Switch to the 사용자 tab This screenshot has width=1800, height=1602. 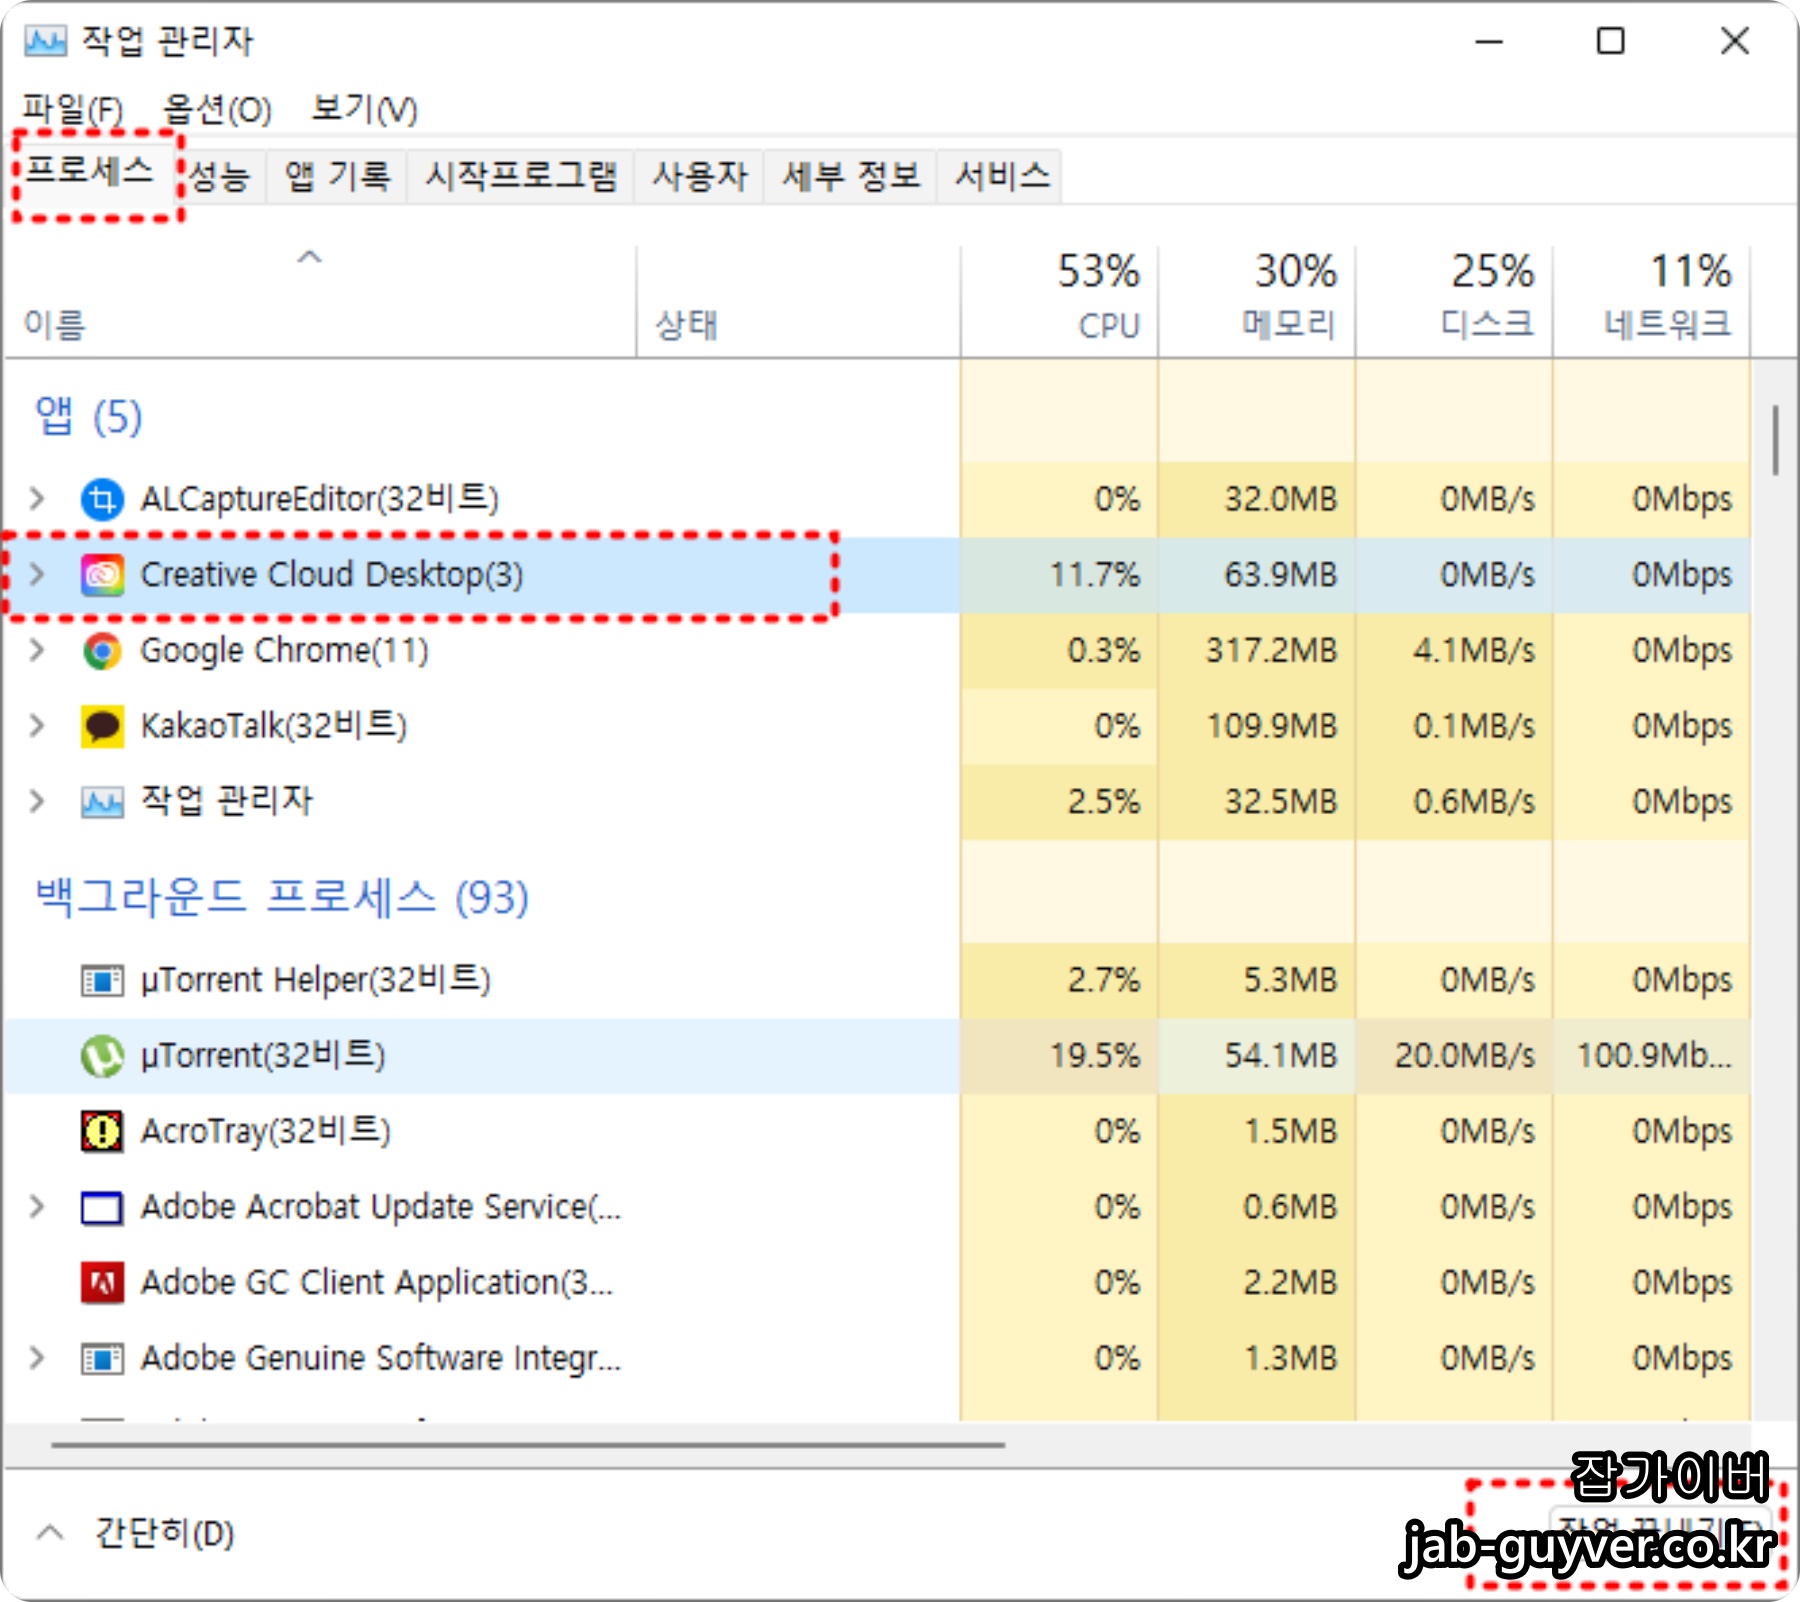point(700,177)
